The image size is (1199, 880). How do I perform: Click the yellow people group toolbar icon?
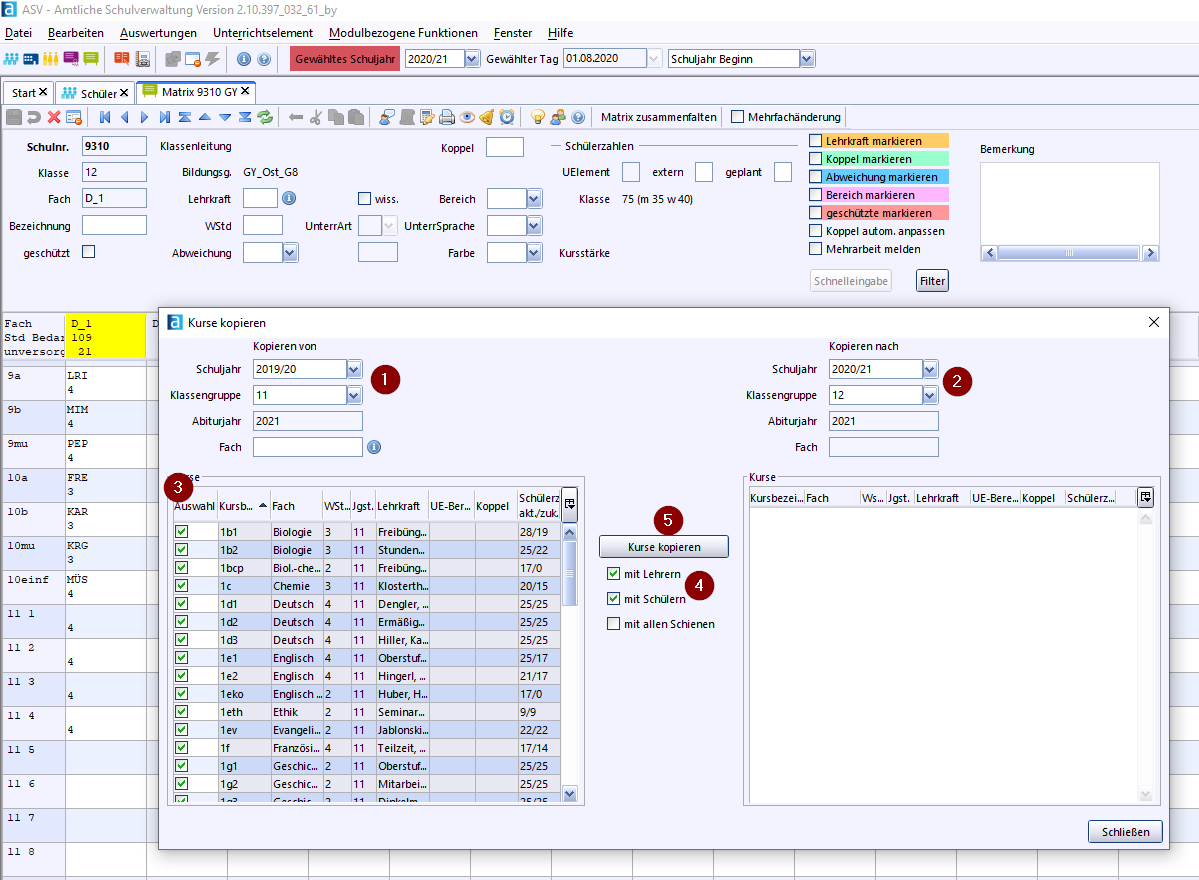coord(50,59)
